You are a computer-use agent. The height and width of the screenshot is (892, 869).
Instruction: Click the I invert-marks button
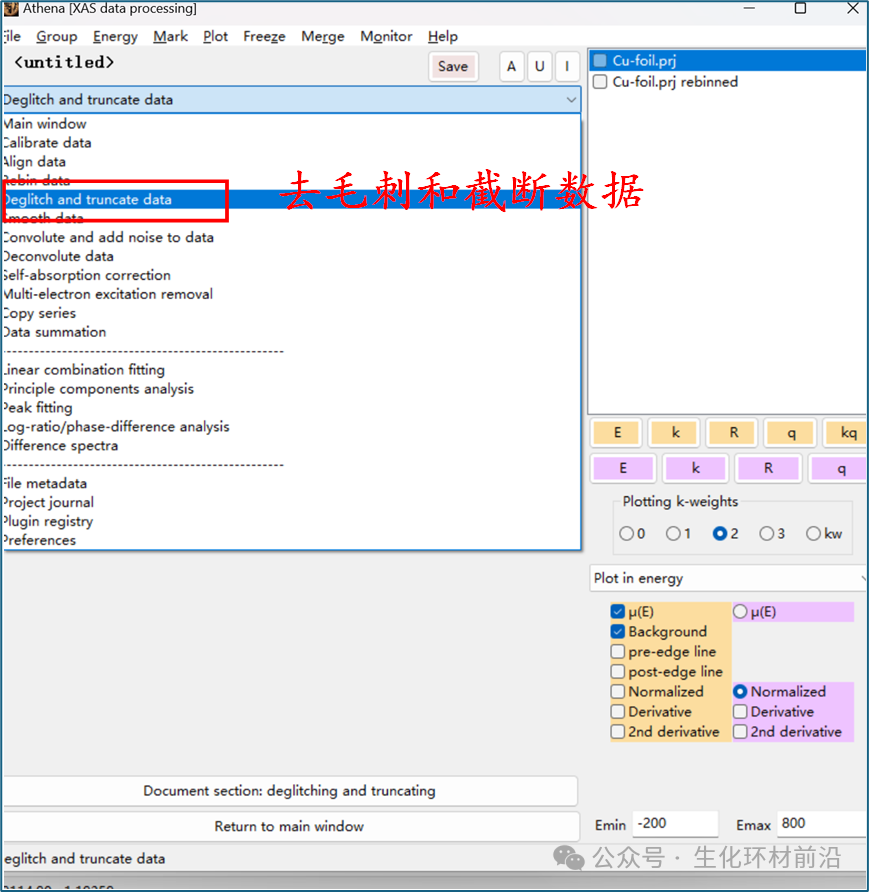(567, 67)
